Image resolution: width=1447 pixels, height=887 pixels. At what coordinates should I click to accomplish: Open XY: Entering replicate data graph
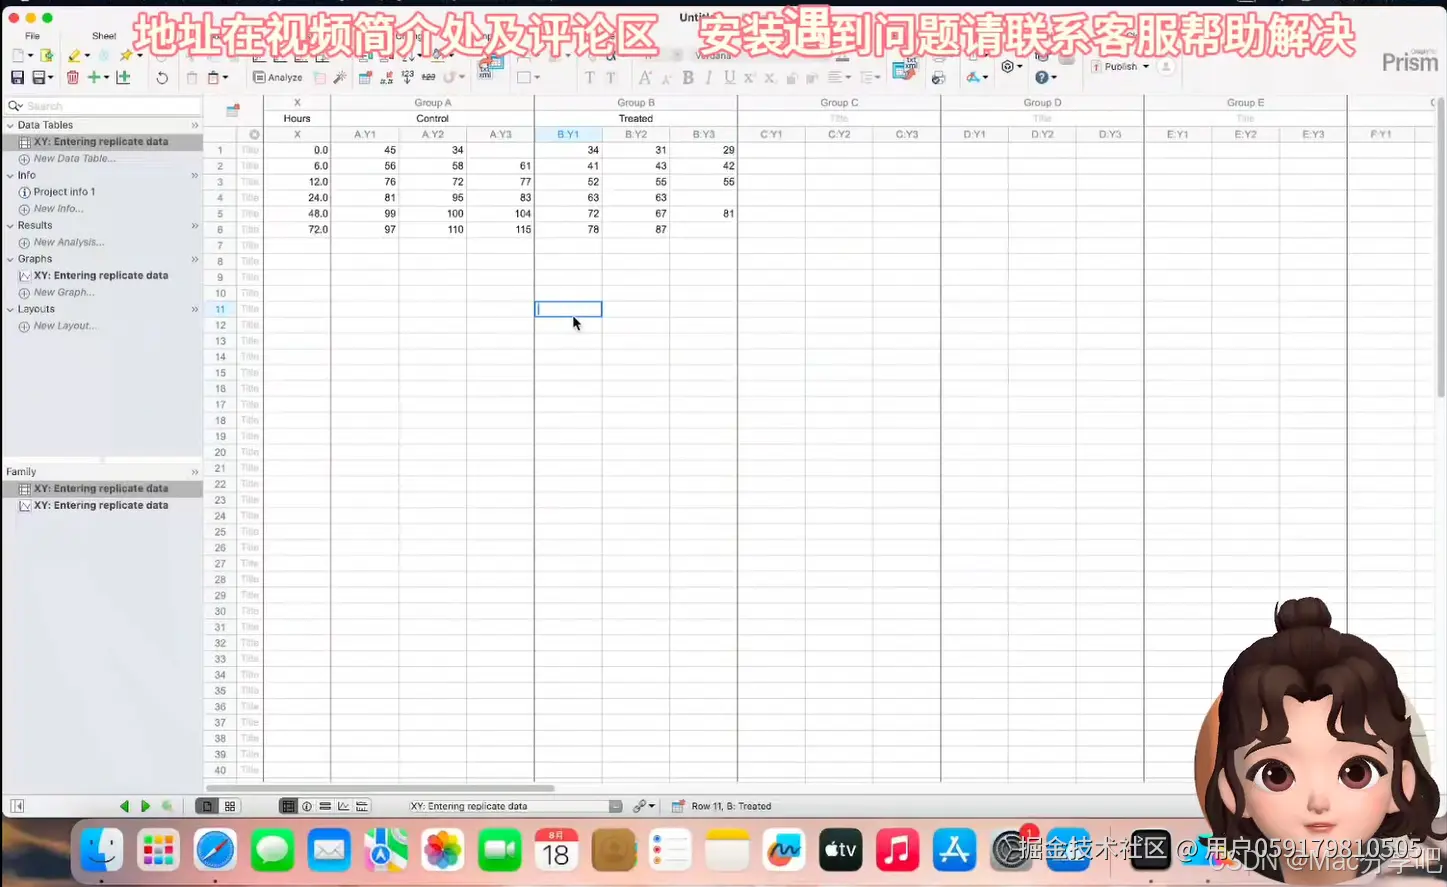click(101, 276)
